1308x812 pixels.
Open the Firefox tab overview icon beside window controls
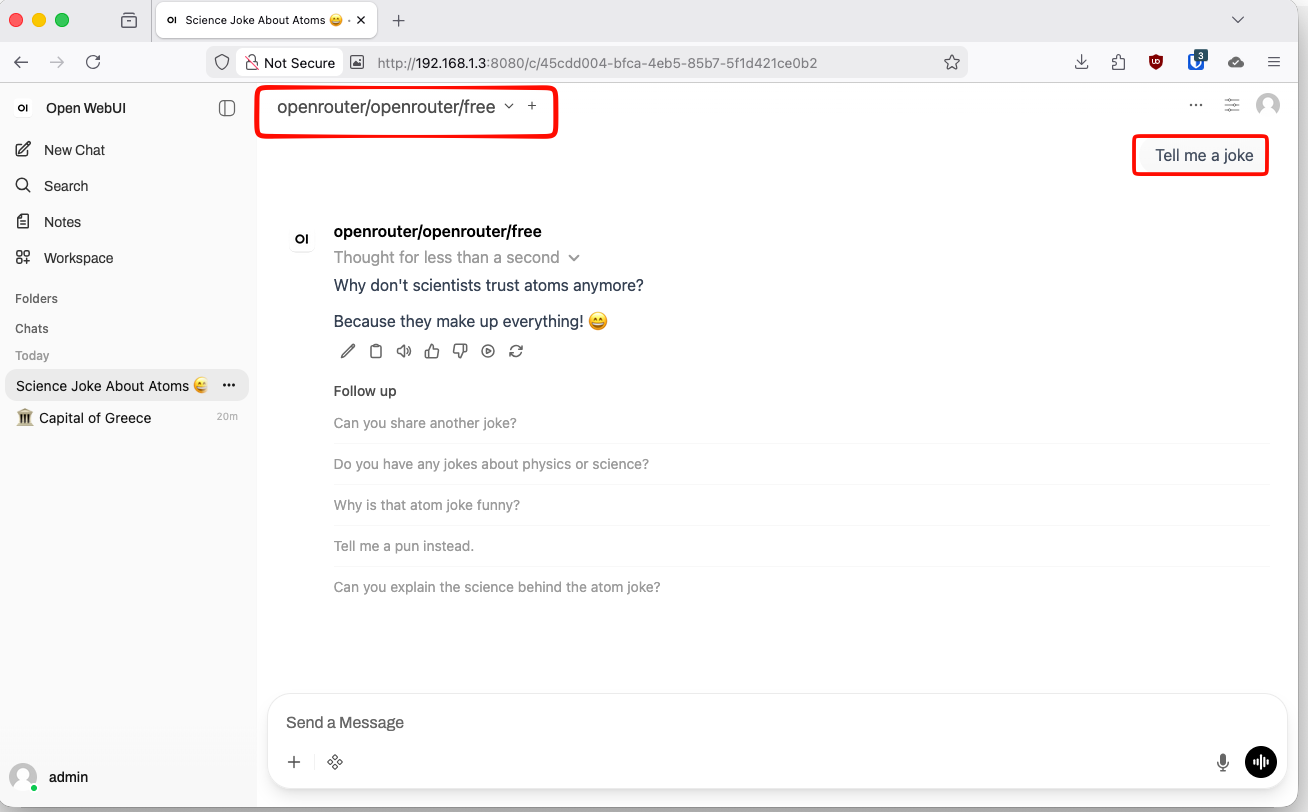(x=128, y=20)
